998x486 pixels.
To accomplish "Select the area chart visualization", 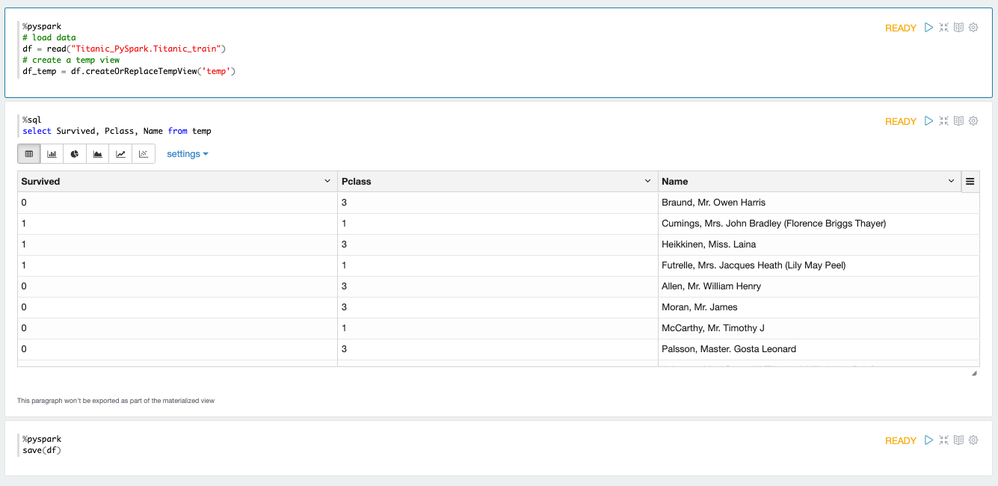I will (98, 154).
